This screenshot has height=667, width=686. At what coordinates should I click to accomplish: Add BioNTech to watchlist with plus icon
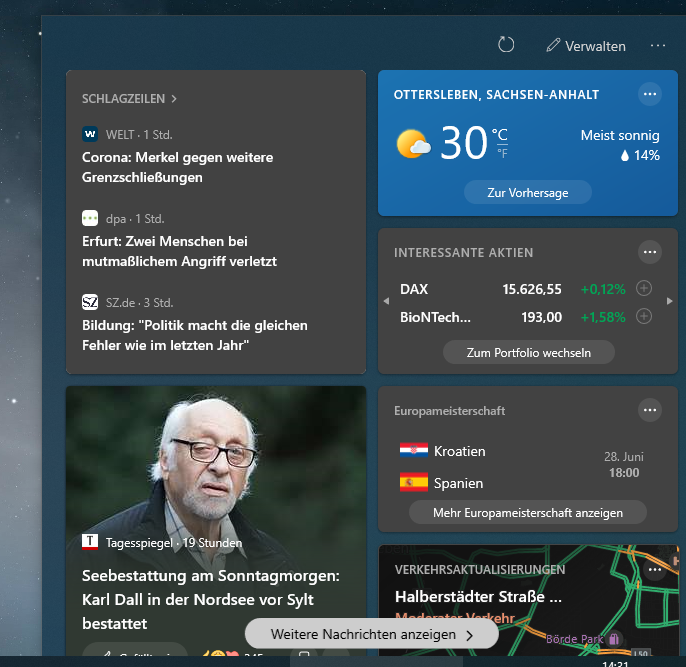click(x=644, y=317)
